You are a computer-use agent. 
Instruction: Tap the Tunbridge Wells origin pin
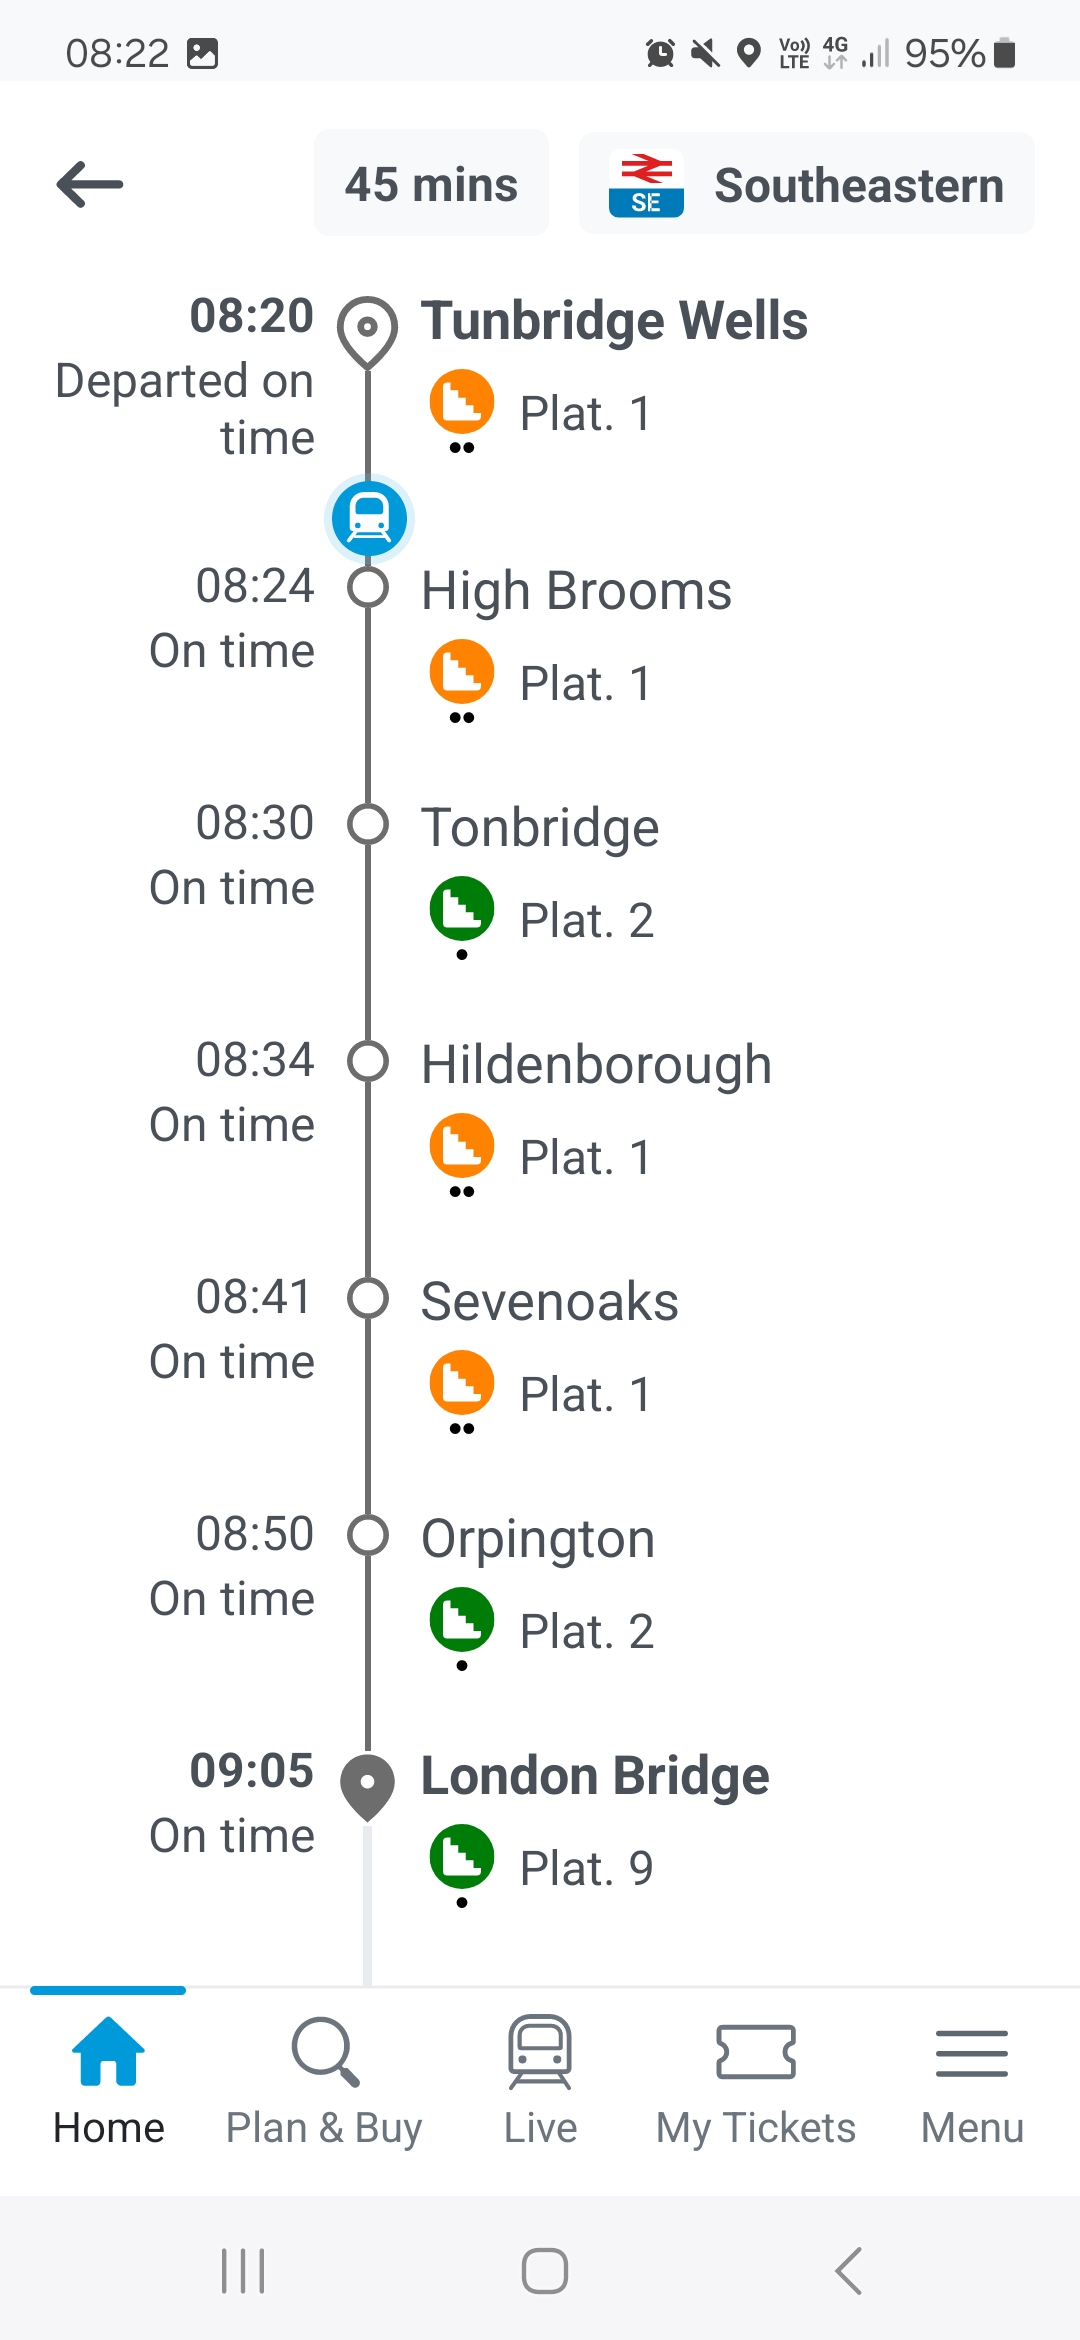(367, 328)
